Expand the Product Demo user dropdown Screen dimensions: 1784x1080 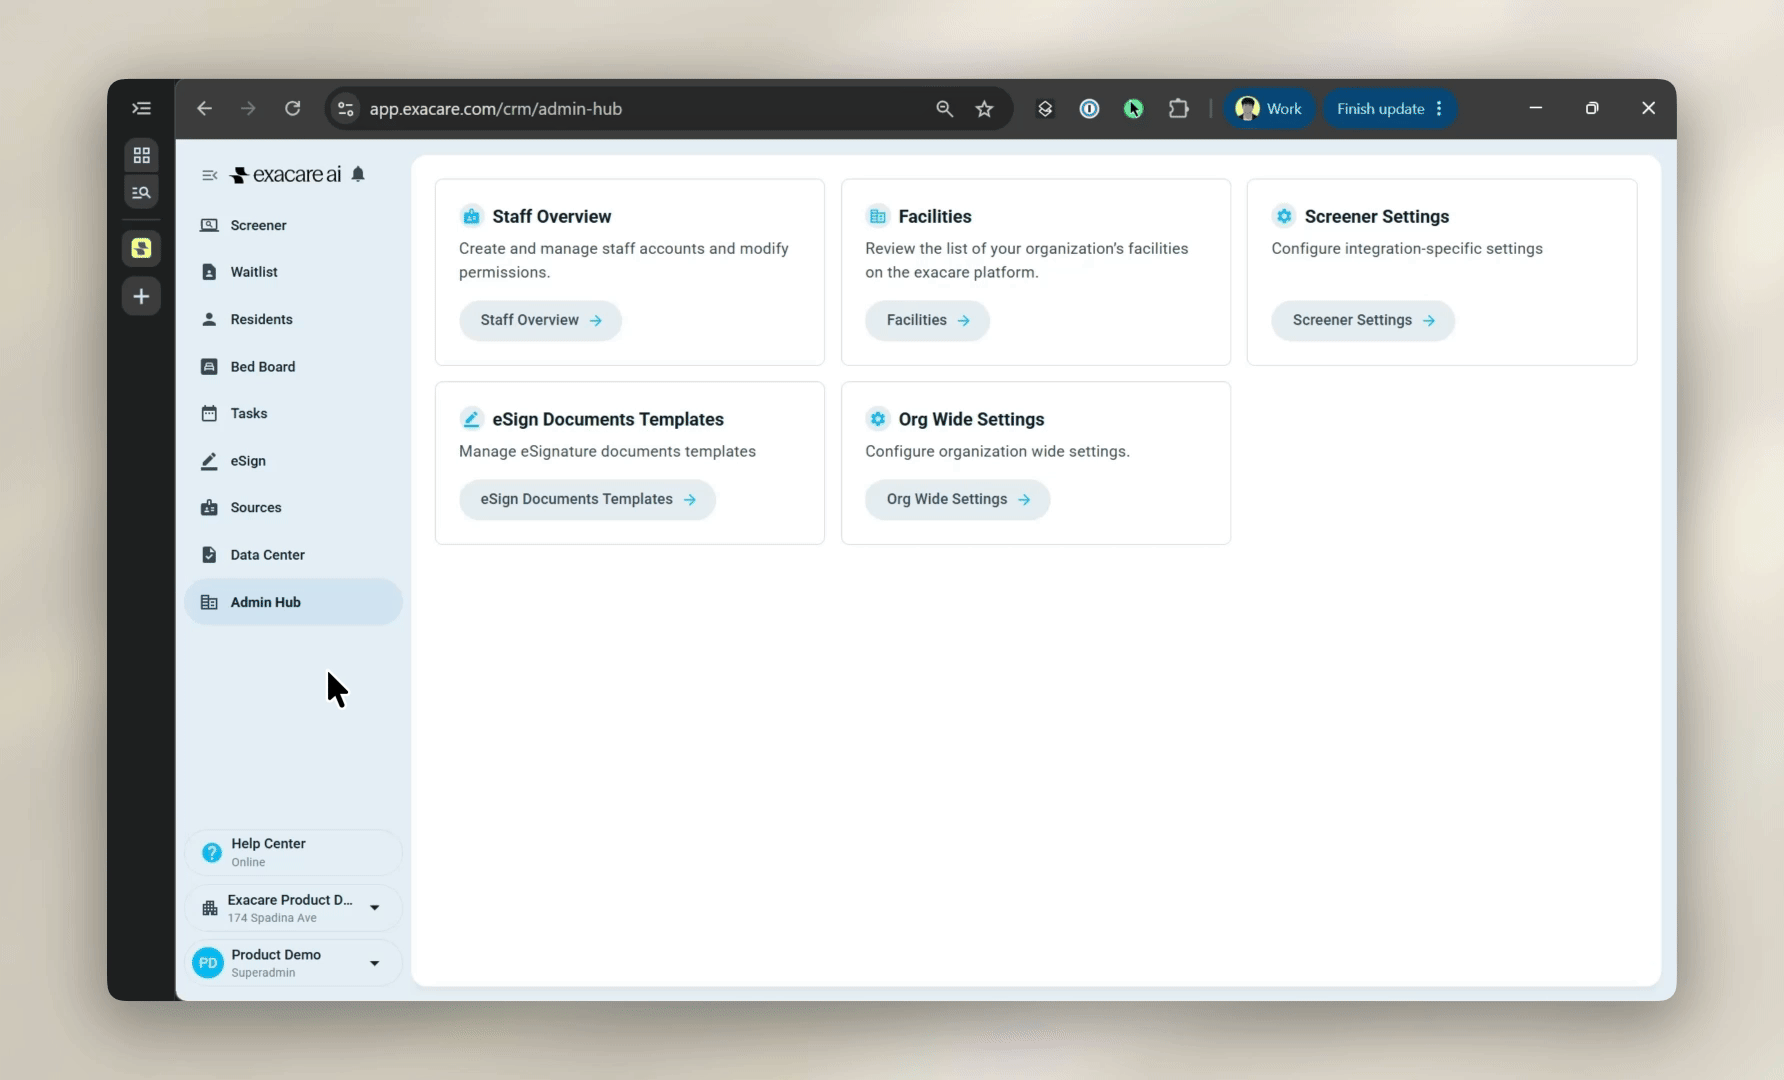click(x=374, y=963)
